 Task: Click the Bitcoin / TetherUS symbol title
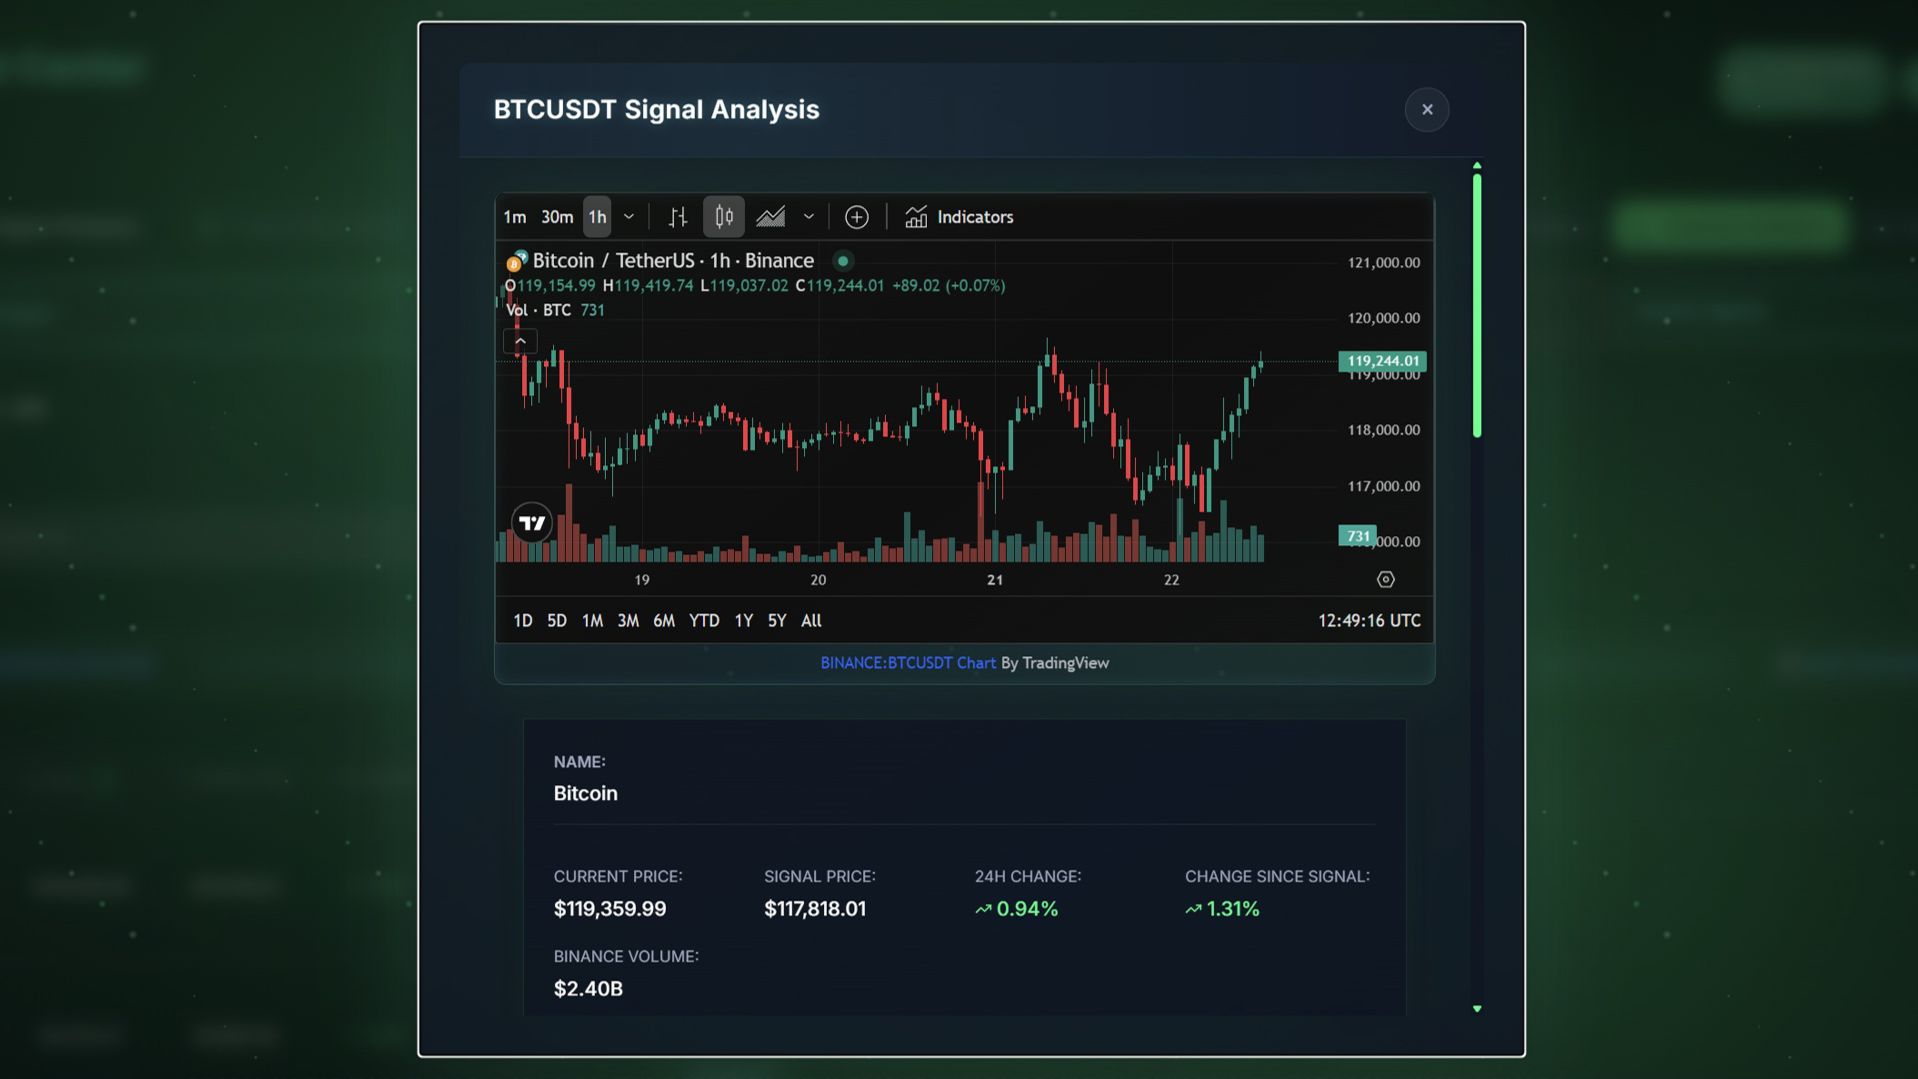[673, 261]
